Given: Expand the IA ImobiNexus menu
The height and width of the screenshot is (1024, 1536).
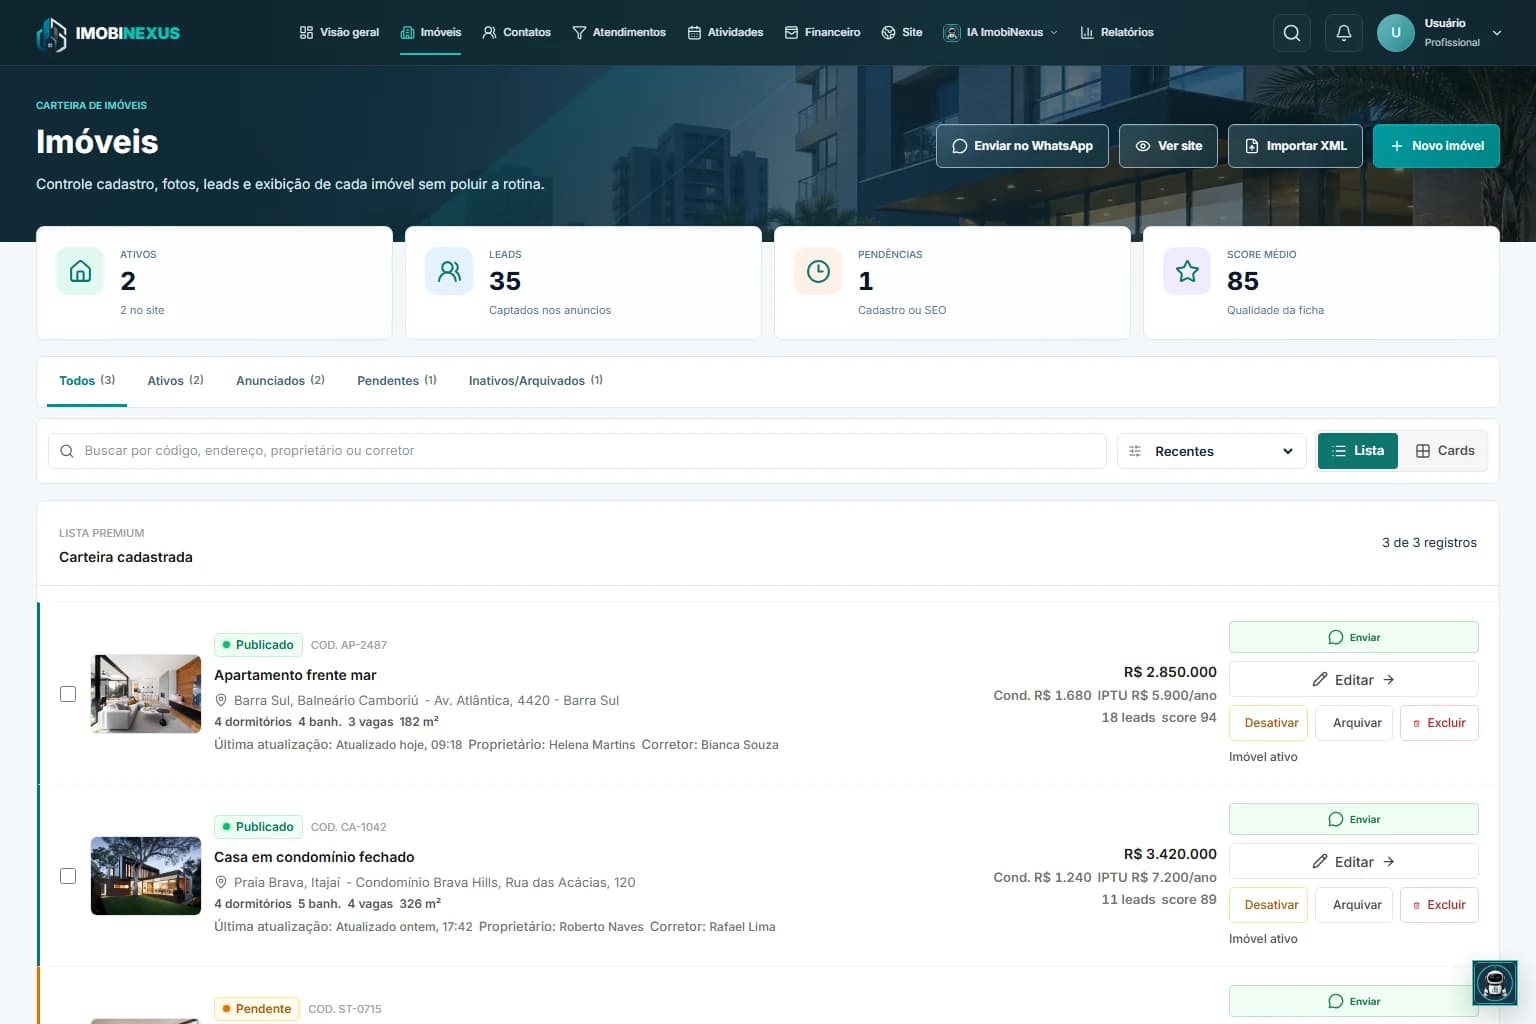Looking at the screenshot, I should coord(1000,33).
